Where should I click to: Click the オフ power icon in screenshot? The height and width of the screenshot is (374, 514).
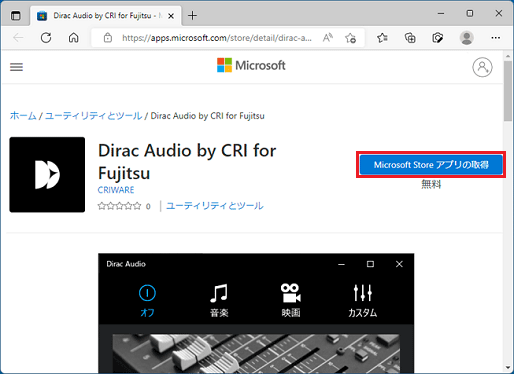147,293
